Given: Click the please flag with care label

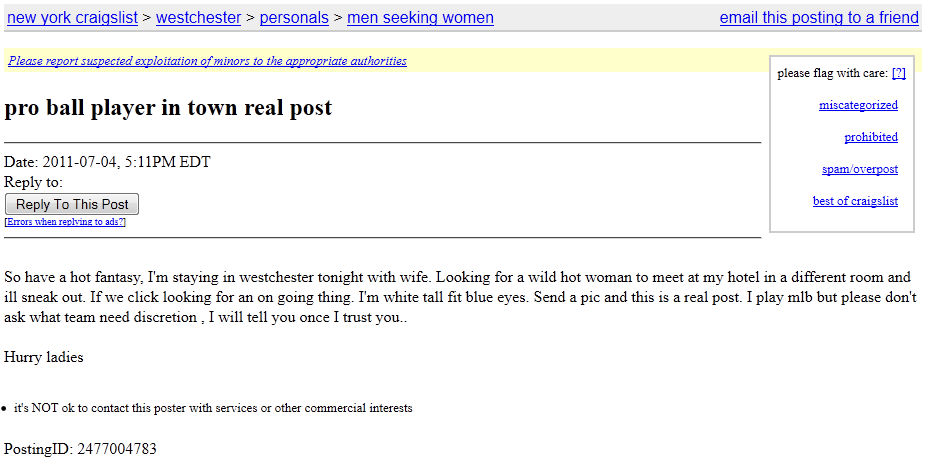Looking at the screenshot, I should pos(832,73).
